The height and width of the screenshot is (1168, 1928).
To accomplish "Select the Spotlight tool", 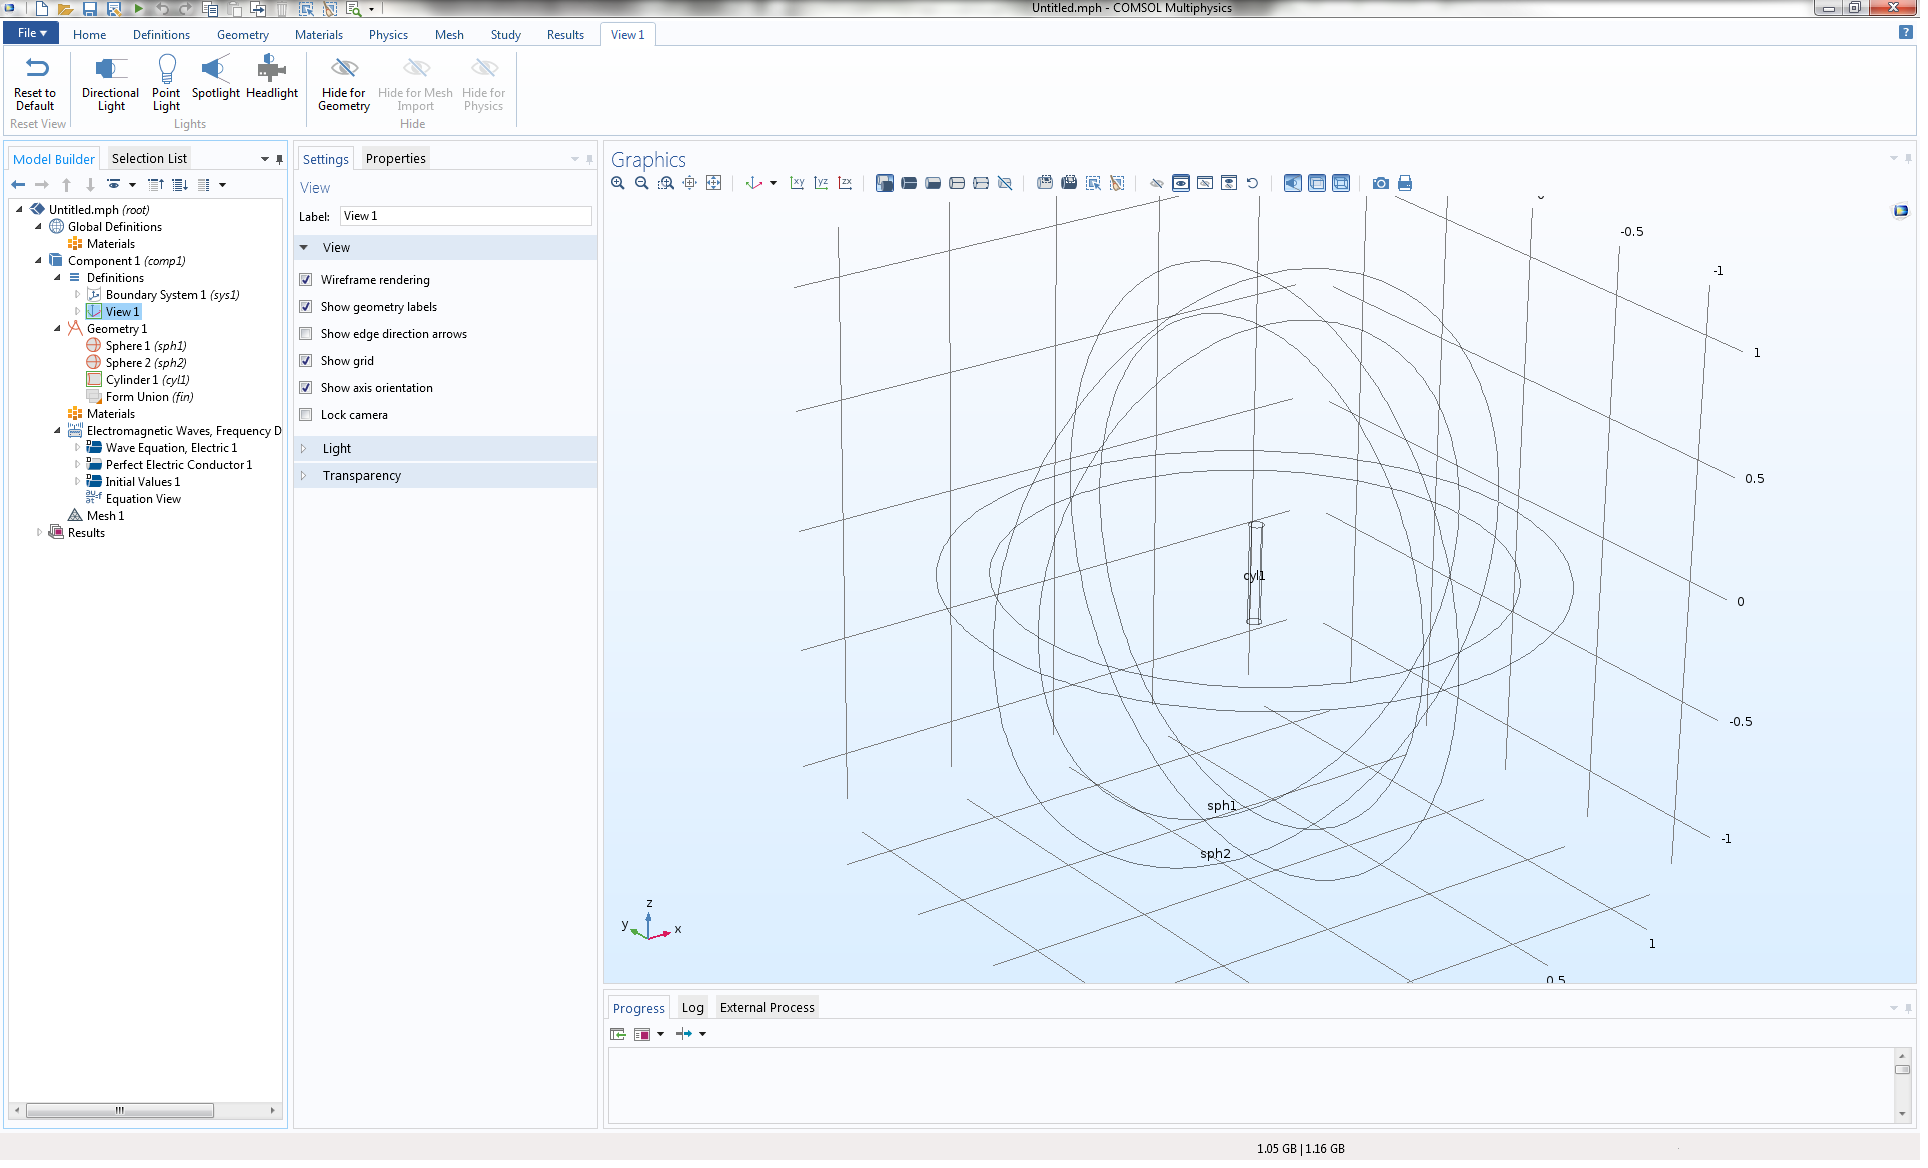I will click(x=215, y=69).
